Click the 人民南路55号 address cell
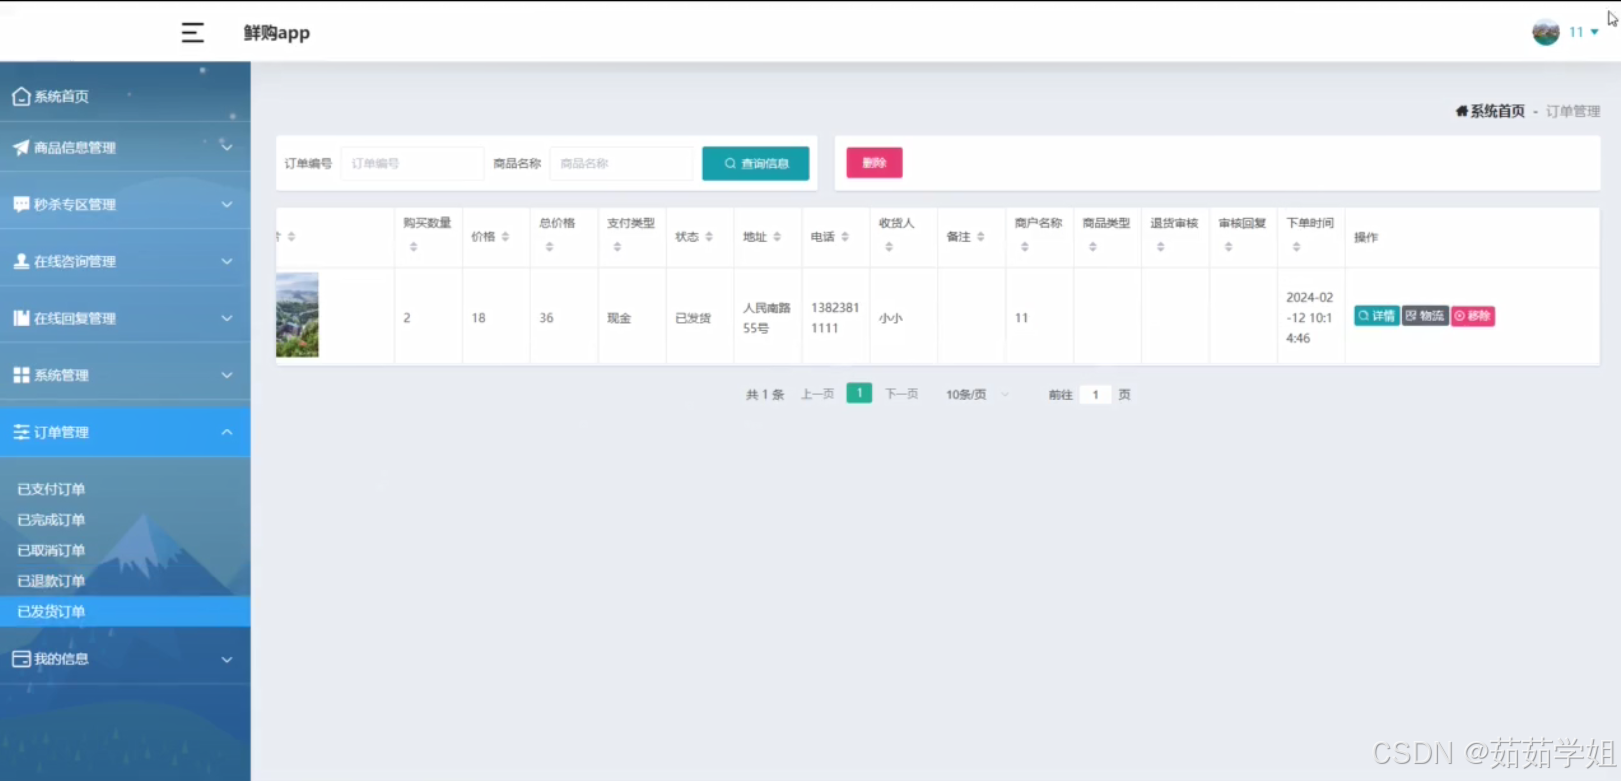Screen dimensions: 1621x781 pos(767,318)
